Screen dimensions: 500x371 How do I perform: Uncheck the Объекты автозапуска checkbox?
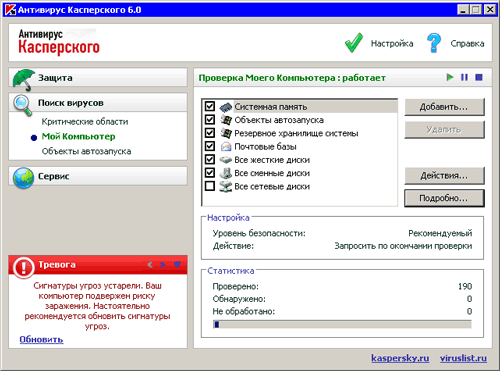coord(210,119)
